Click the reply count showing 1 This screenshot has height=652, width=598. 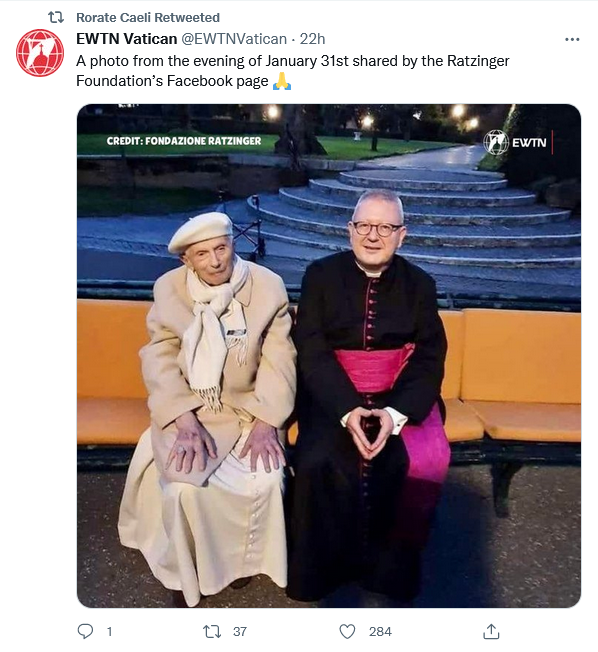tap(109, 632)
